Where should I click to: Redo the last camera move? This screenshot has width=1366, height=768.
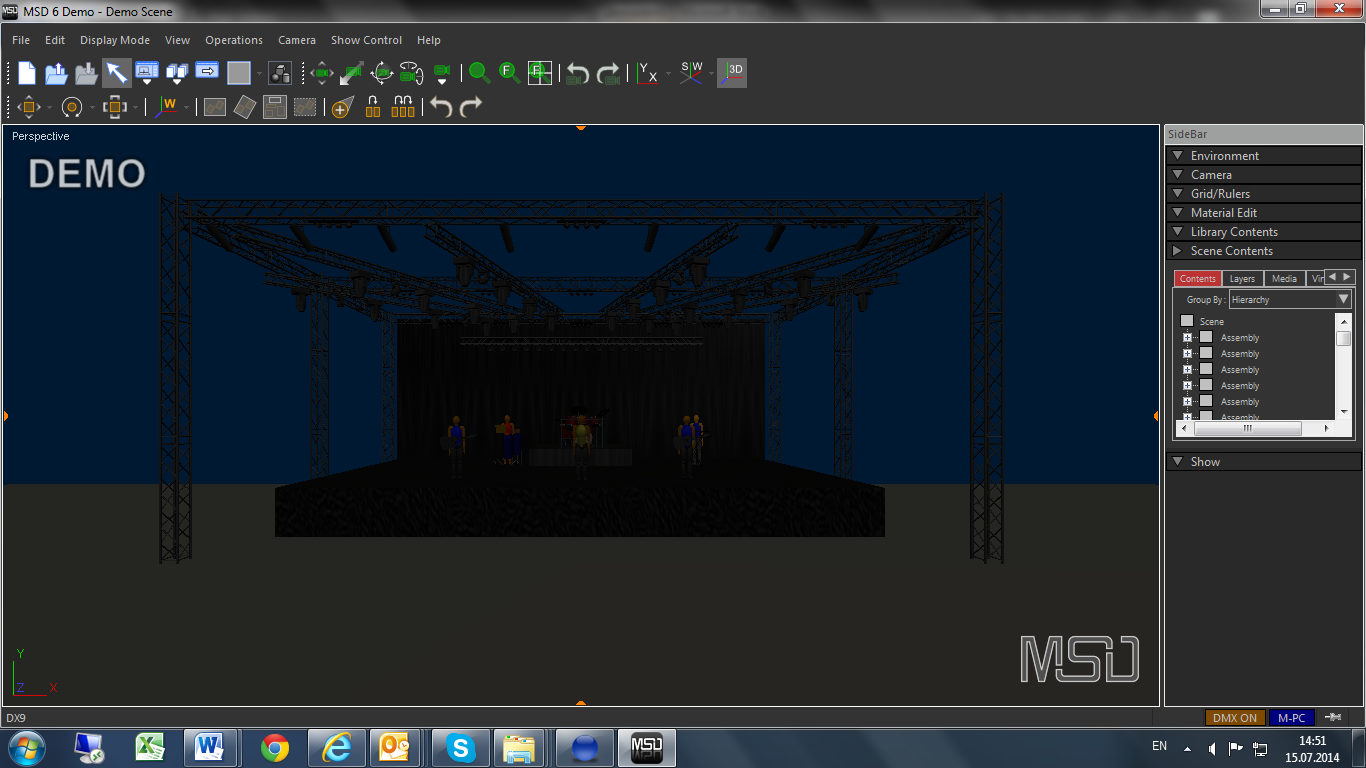(x=608, y=73)
